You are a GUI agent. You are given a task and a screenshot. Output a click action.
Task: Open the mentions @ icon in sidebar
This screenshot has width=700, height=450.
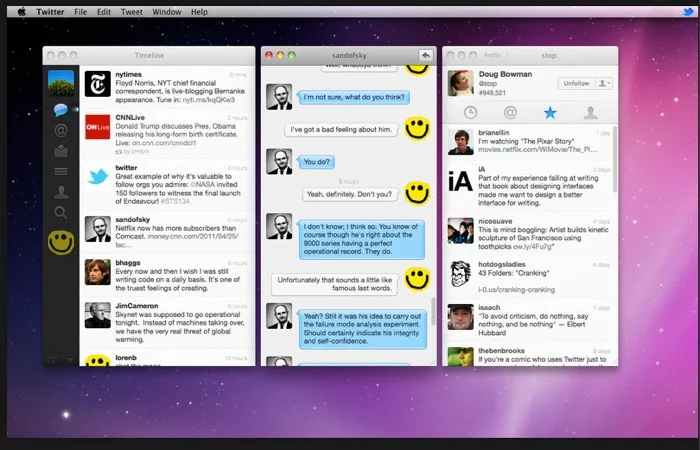click(x=61, y=130)
